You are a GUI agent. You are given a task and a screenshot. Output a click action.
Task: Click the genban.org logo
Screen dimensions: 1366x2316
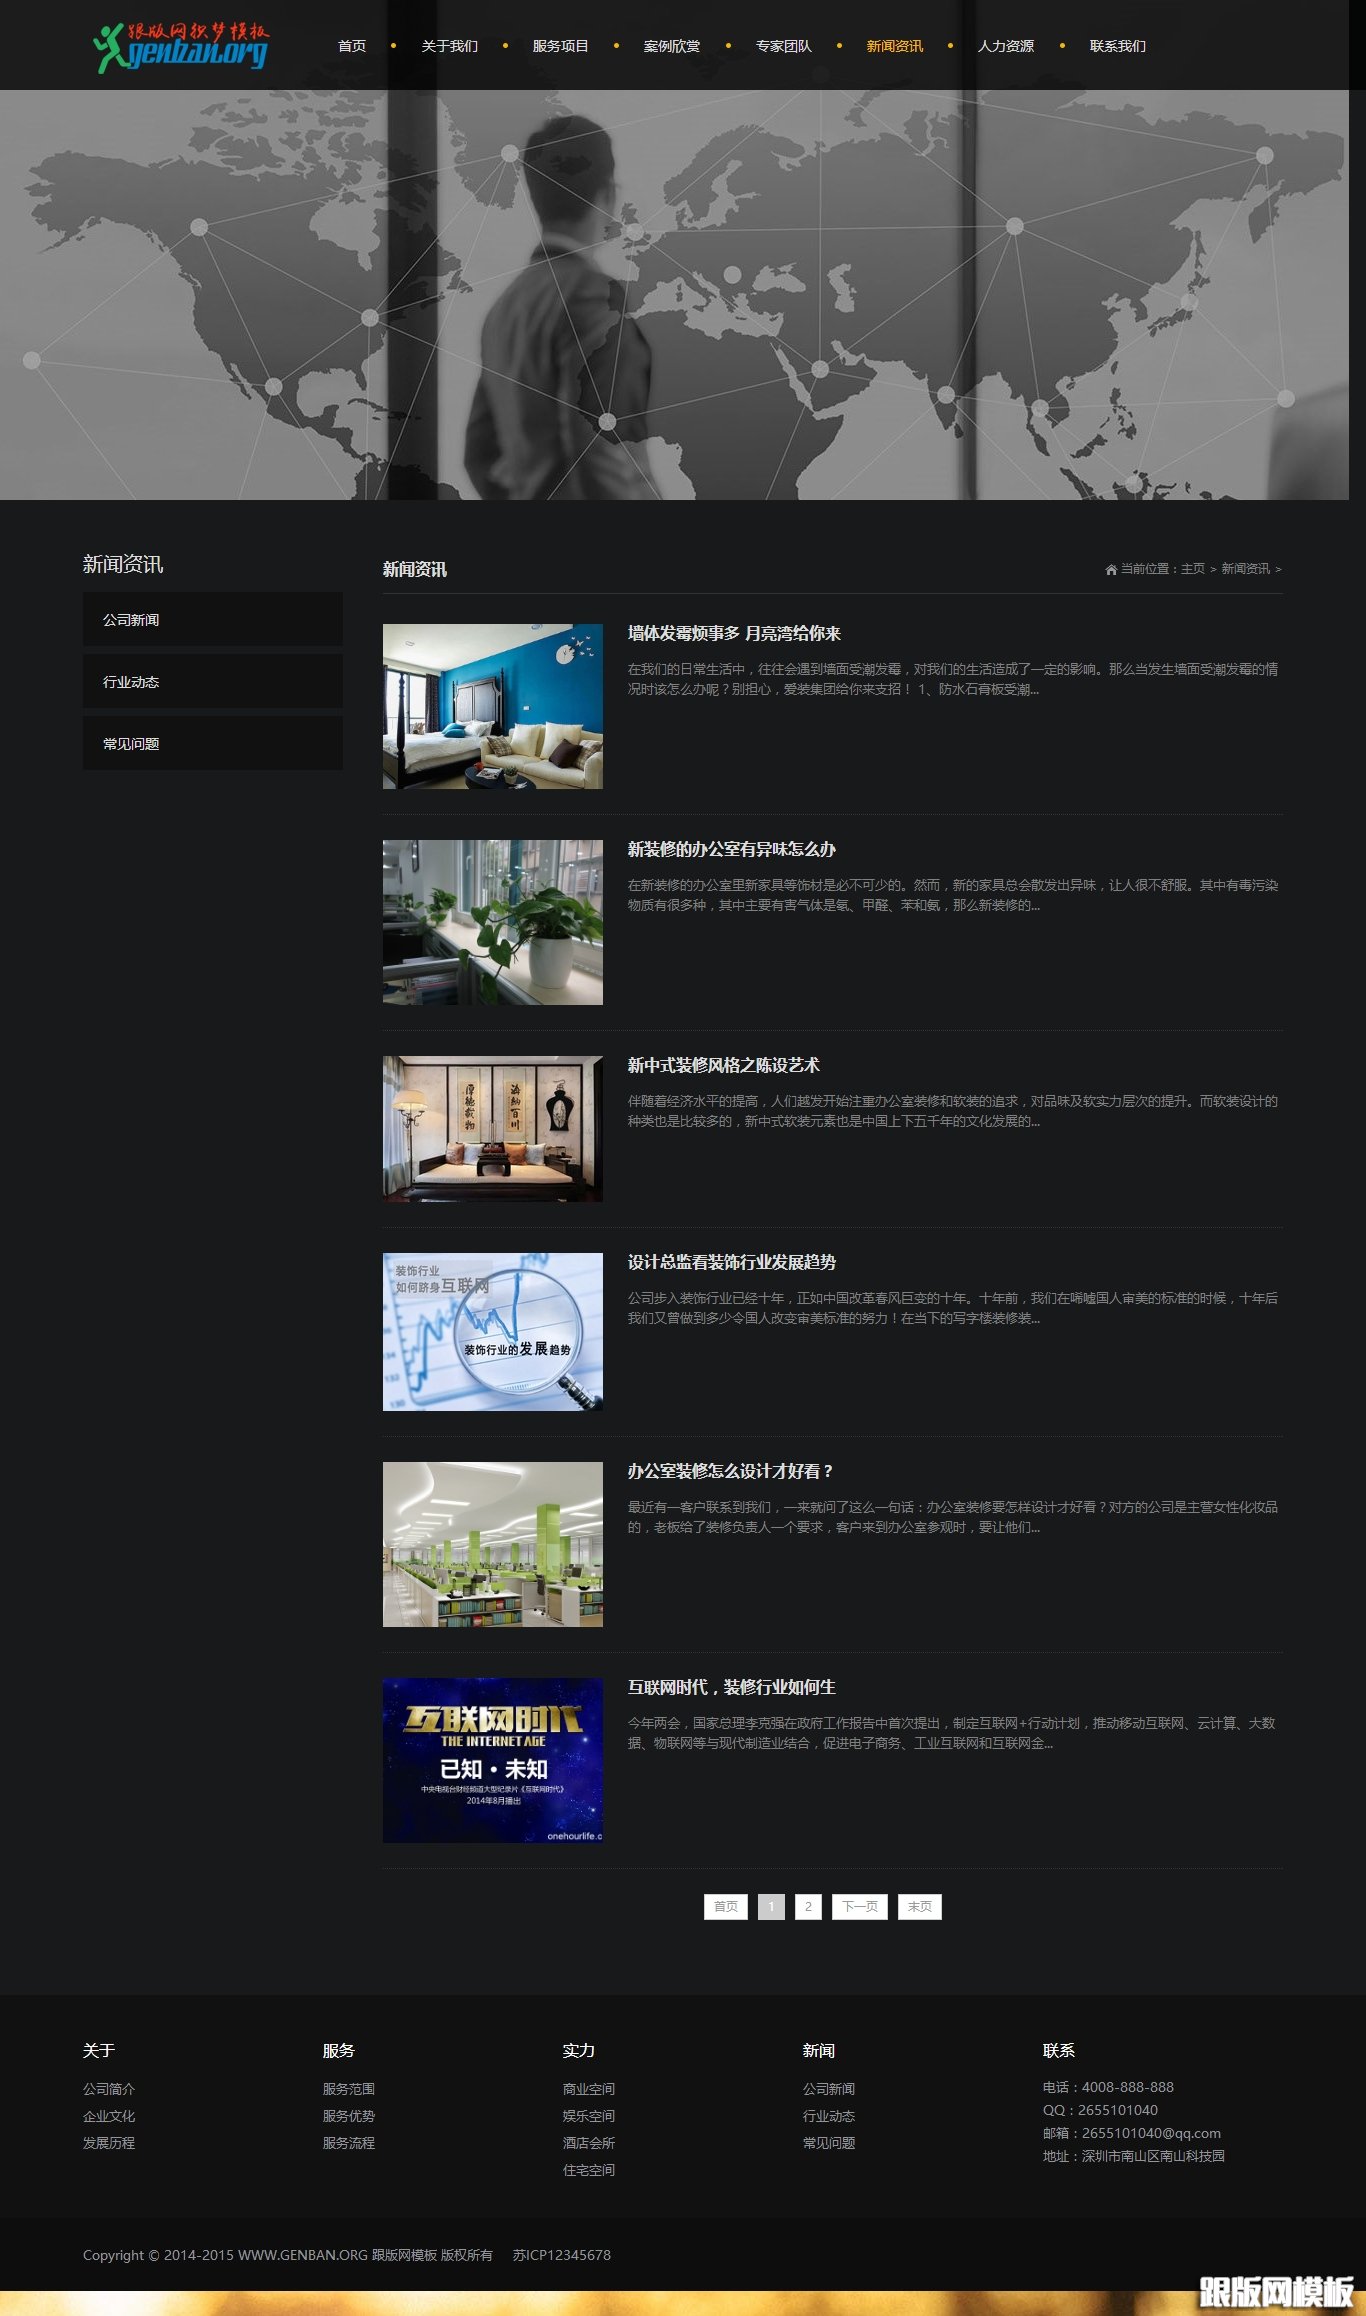181,47
